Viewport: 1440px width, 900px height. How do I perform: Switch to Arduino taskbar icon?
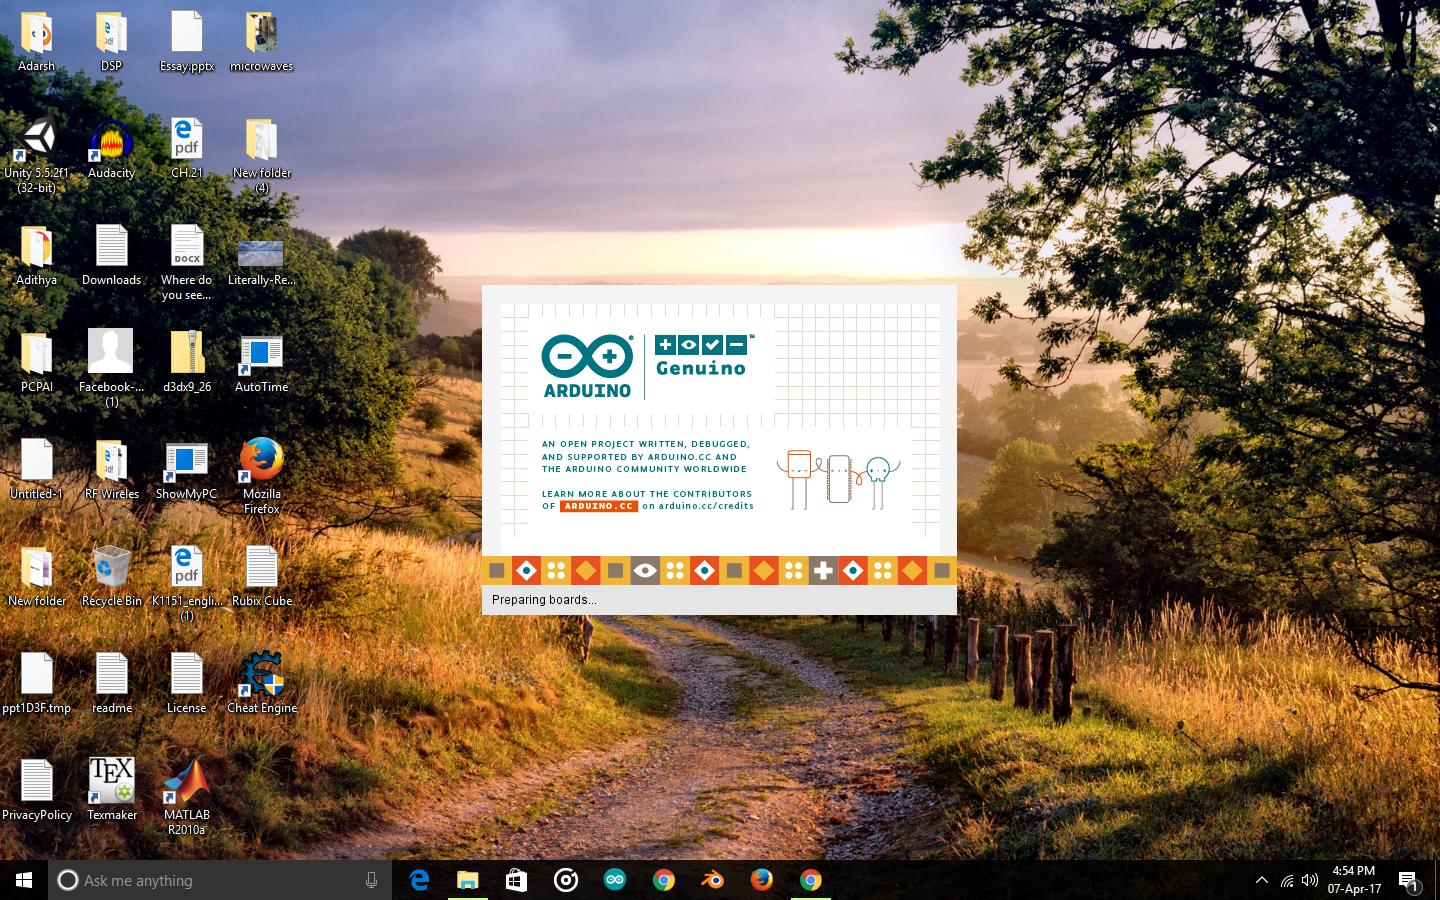coord(615,880)
